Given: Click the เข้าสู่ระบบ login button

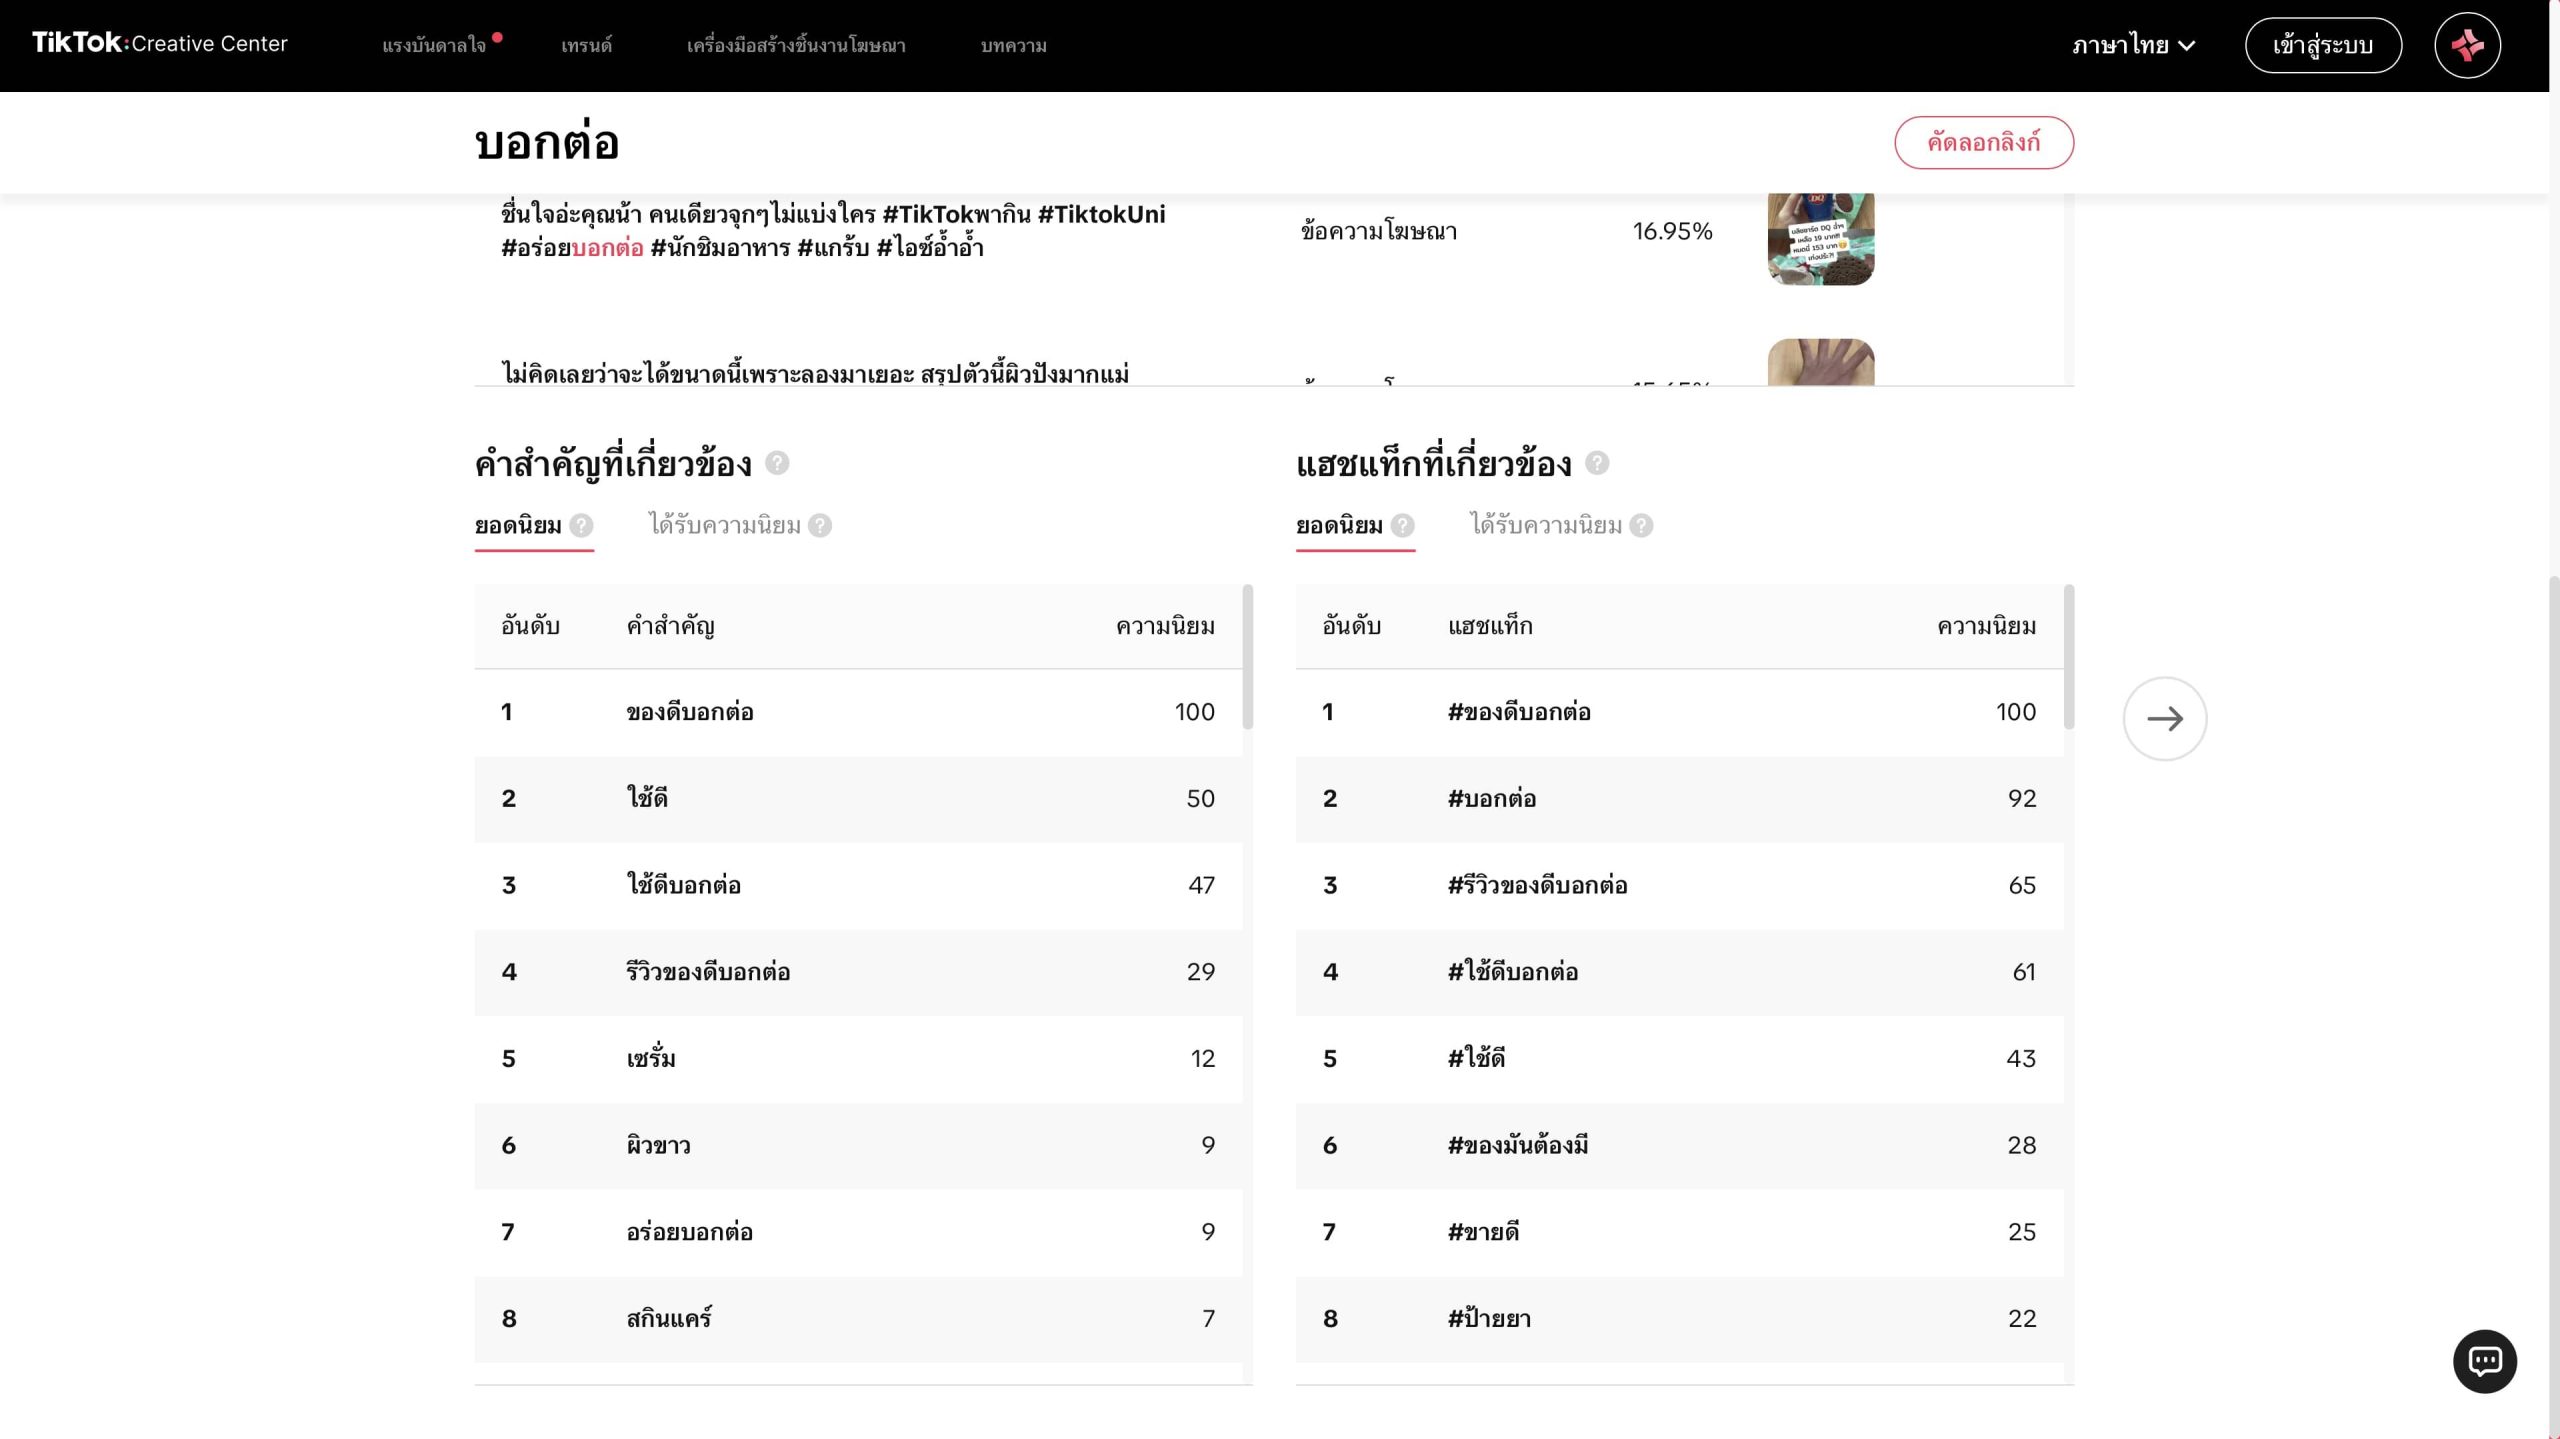Looking at the screenshot, I should [x=2322, y=45].
